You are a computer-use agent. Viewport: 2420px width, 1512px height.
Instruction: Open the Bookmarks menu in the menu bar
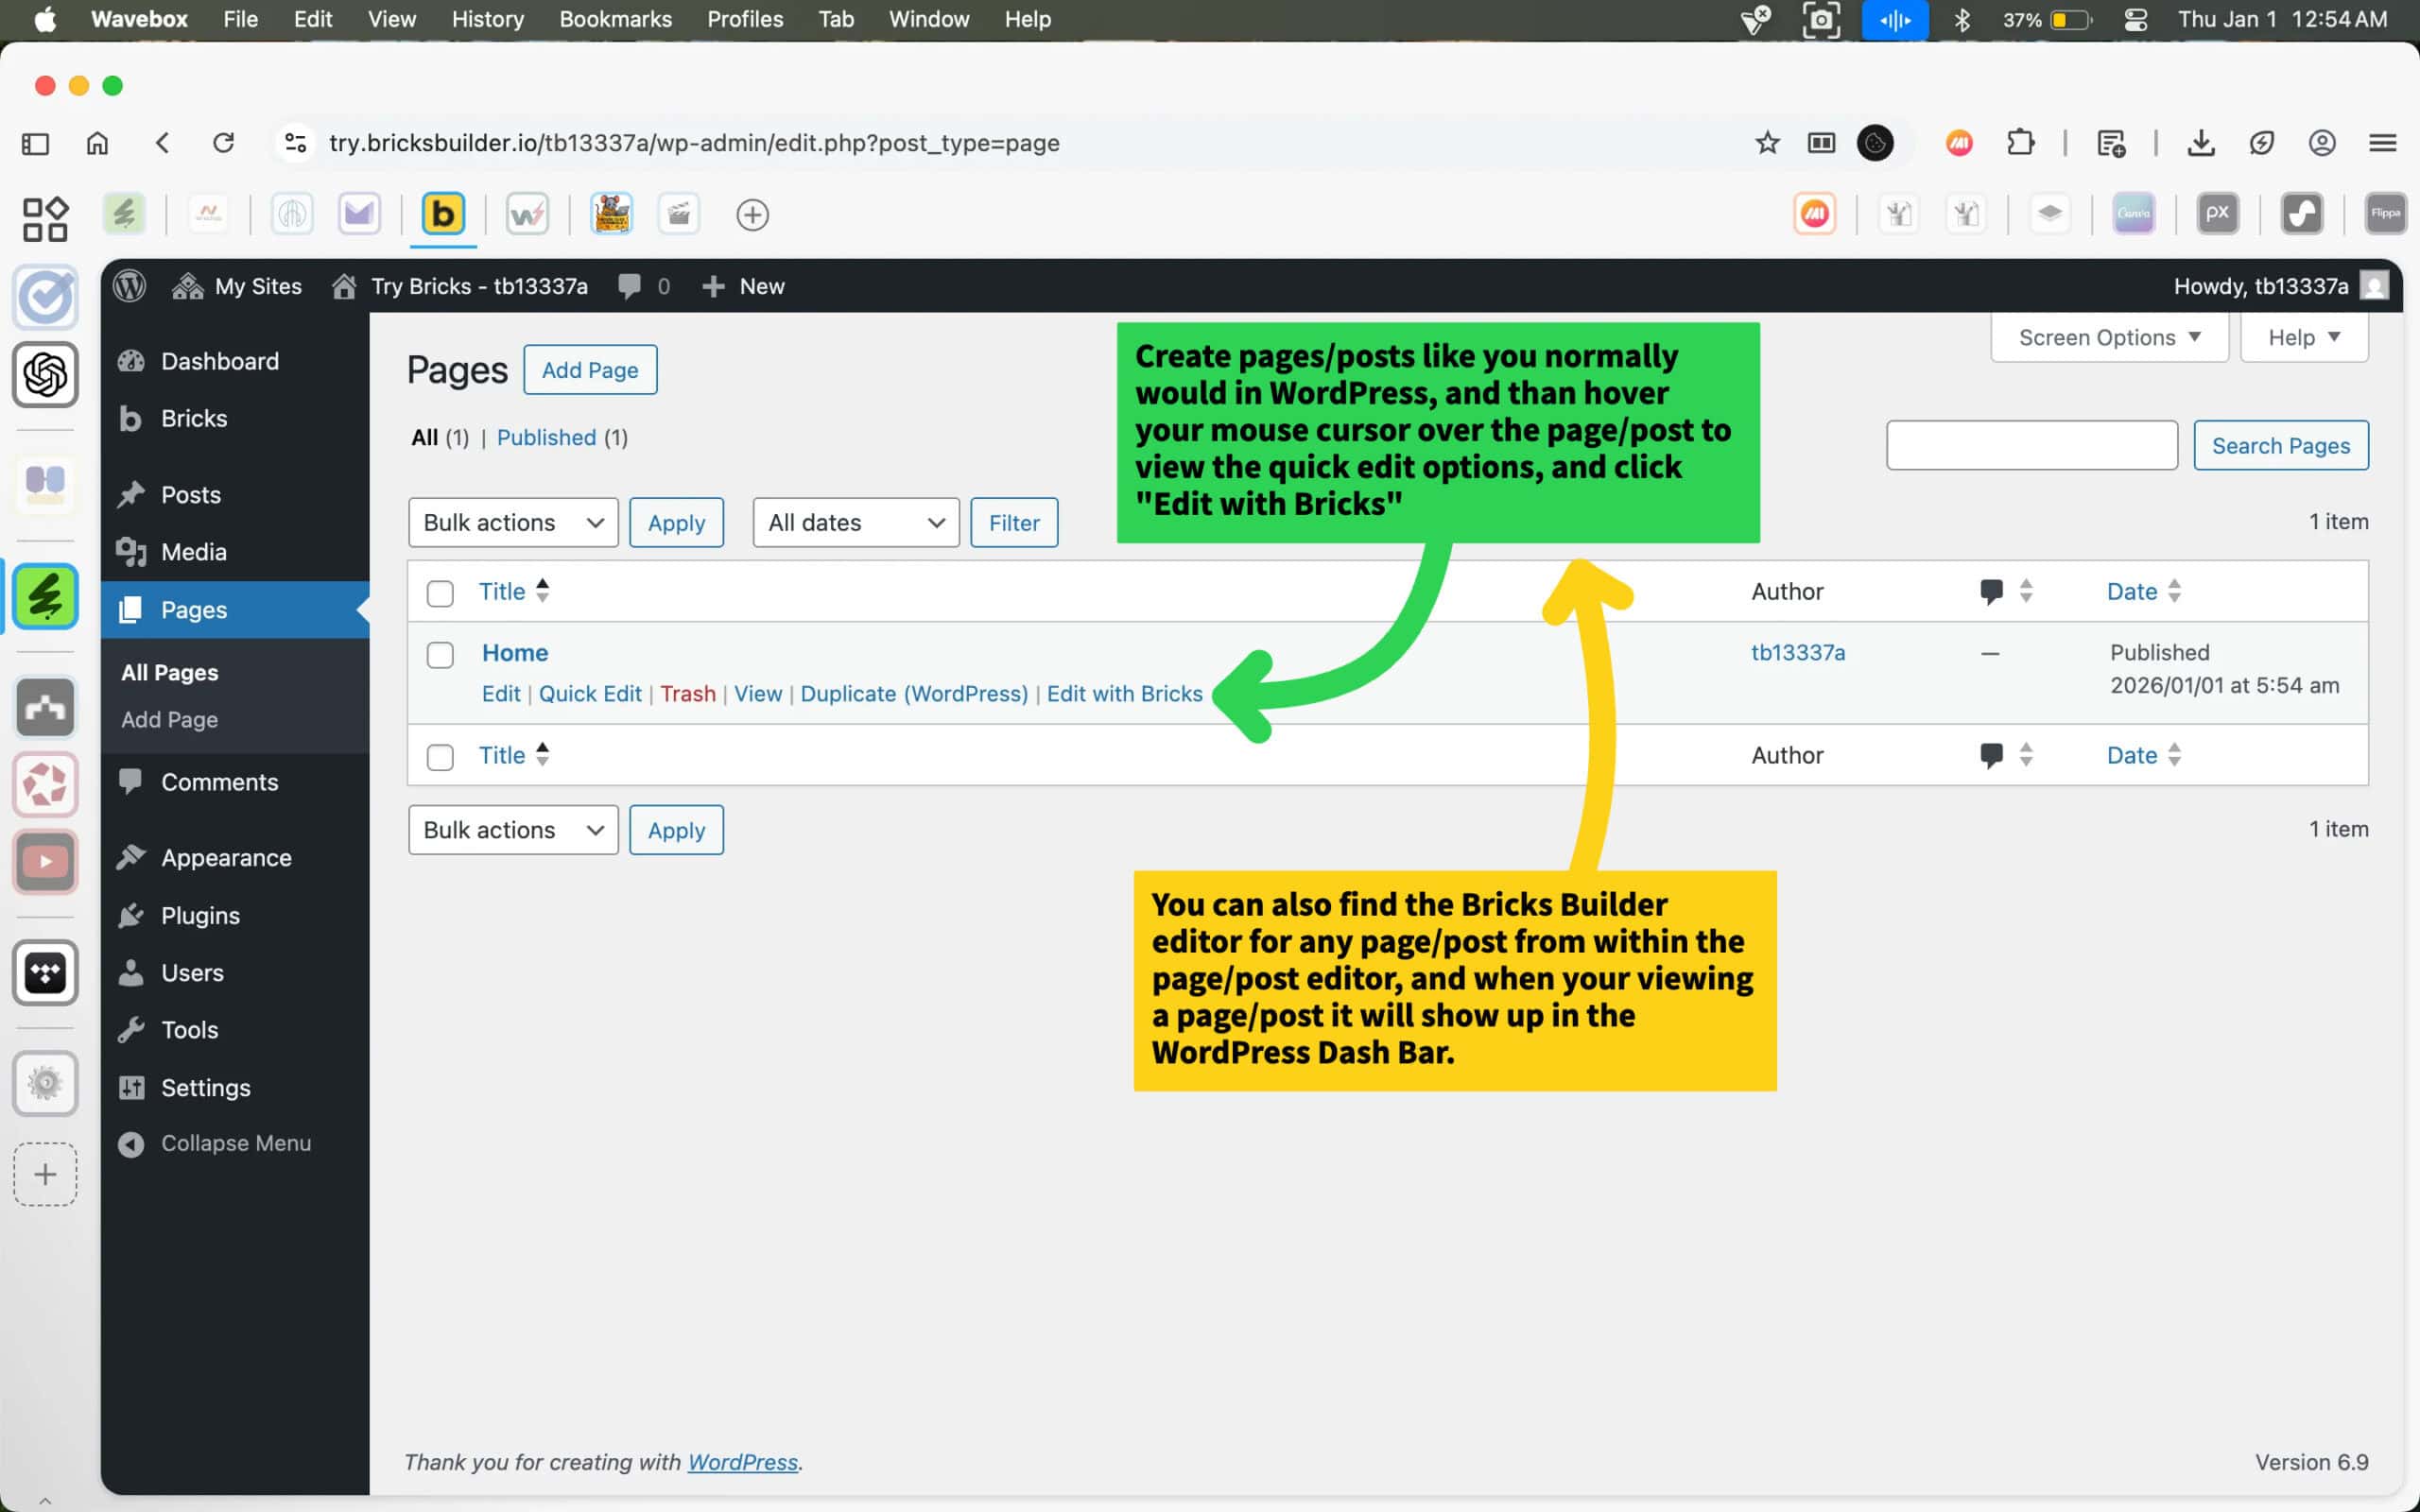coord(615,19)
